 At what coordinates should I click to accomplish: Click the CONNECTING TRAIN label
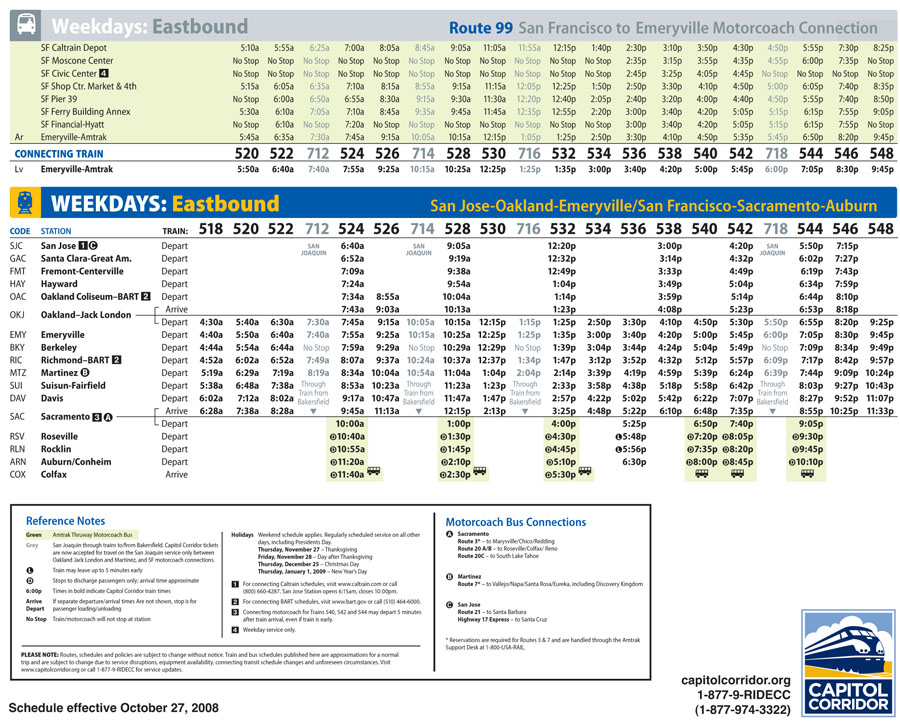[x=59, y=154]
